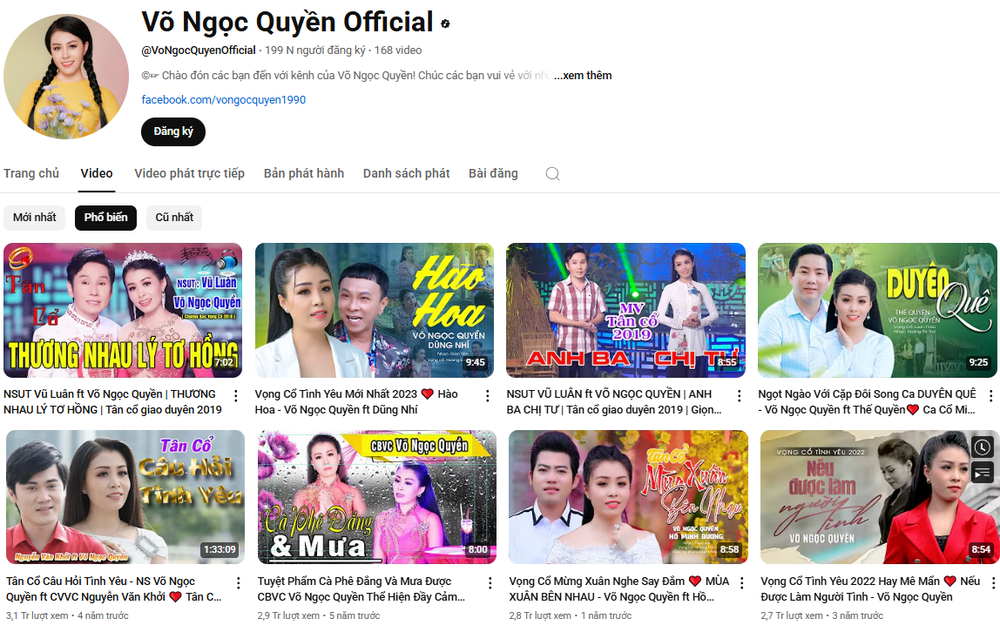This screenshot has height=632, width=1000.
Task: Open options menu for Mùa Xuân Bên Nhau video
Action: (742, 583)
